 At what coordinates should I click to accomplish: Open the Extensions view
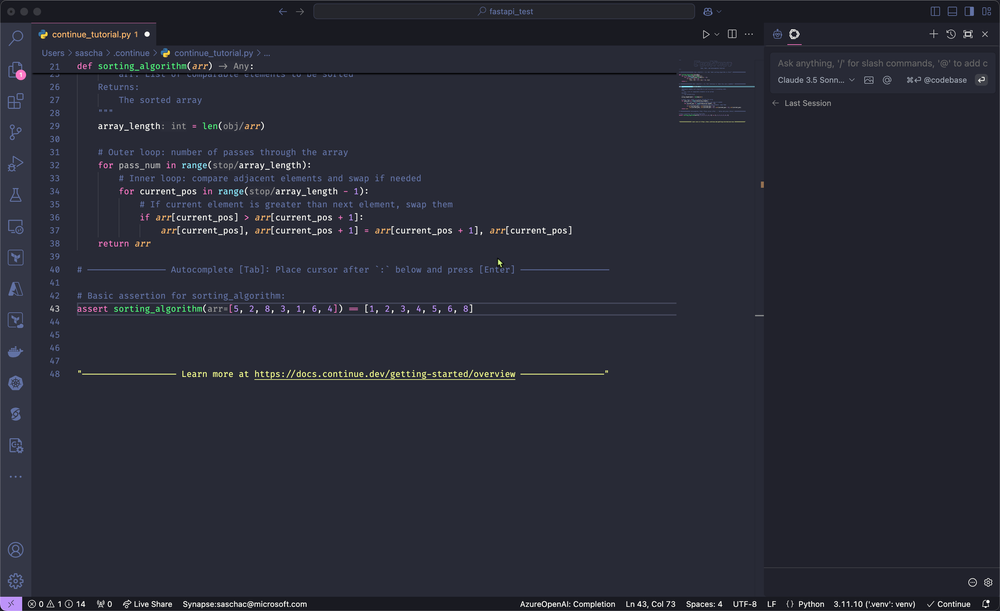click(15, 101)
